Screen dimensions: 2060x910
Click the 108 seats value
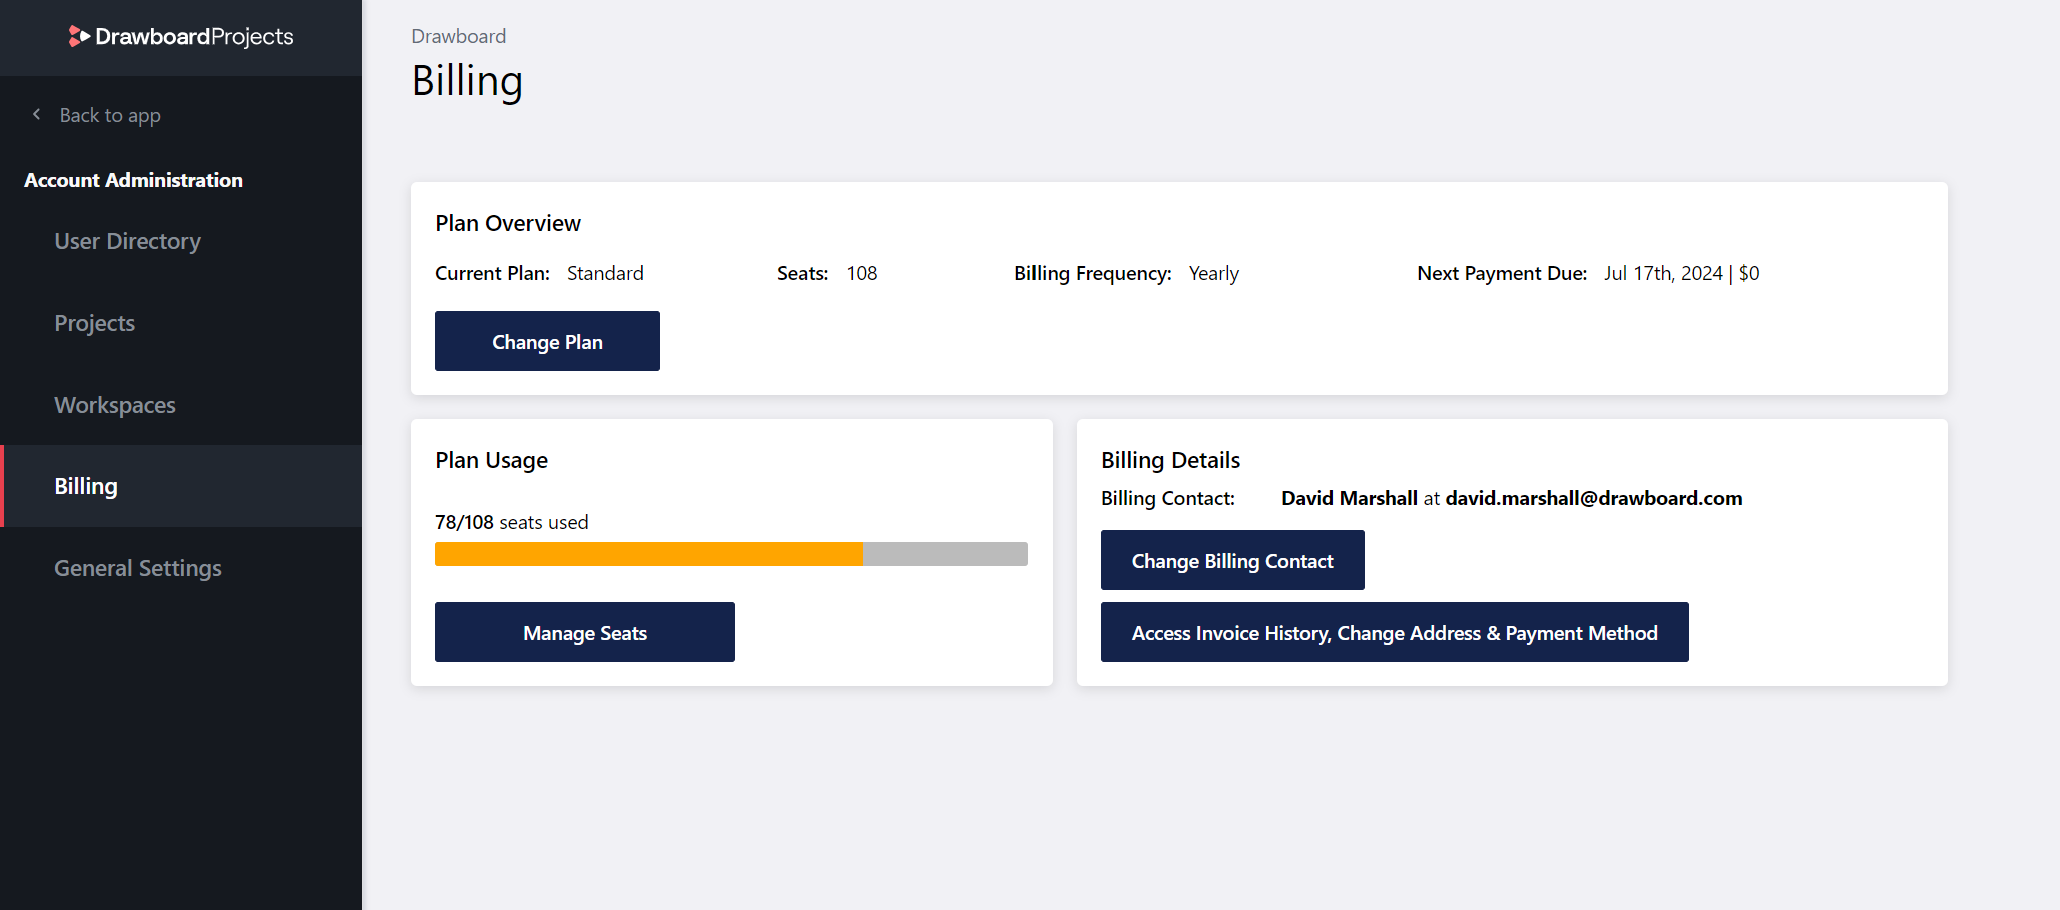pyautogui.click(x=862, y=273)
